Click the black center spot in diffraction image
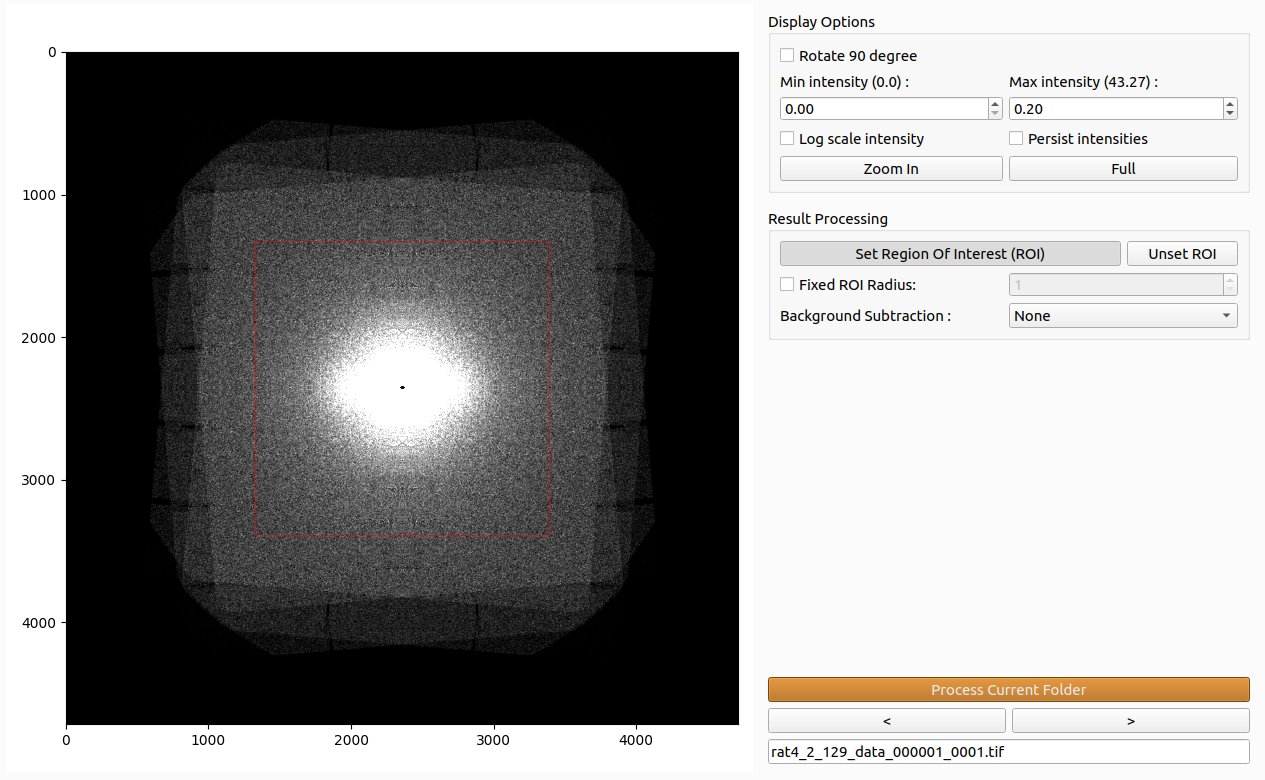 pos(402,387)
